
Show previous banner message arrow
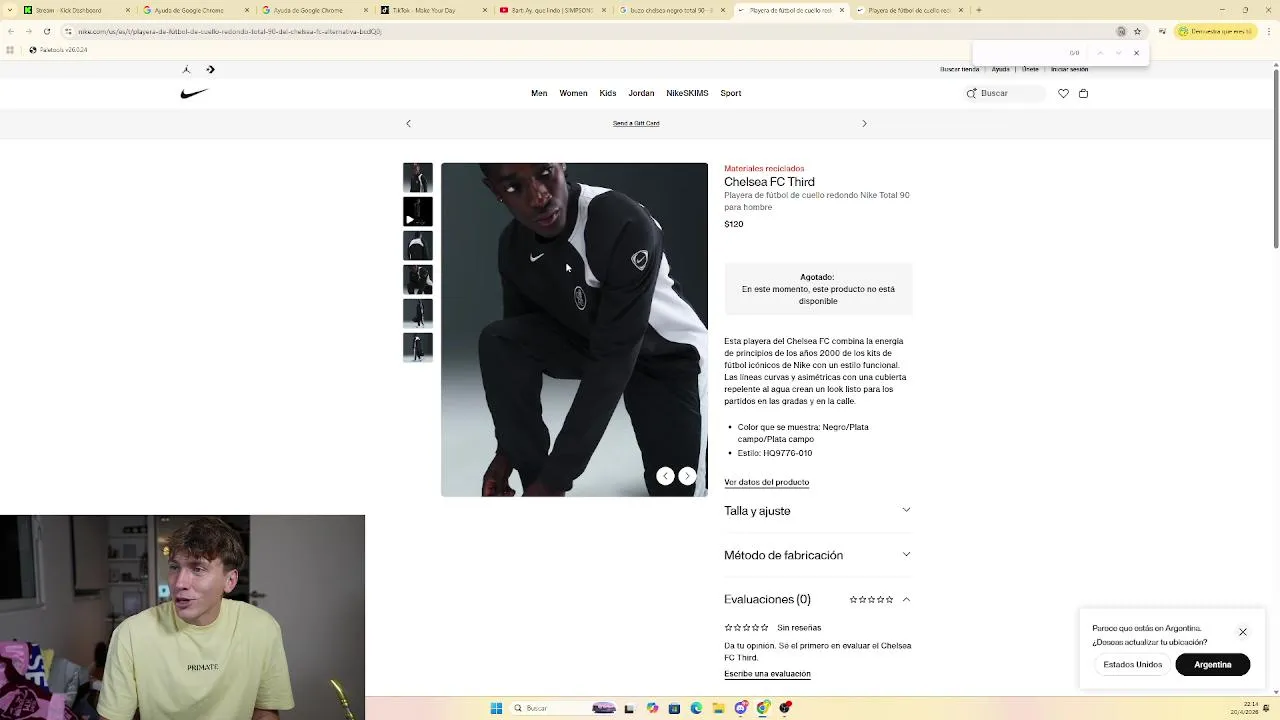click(x=408, y=123)
